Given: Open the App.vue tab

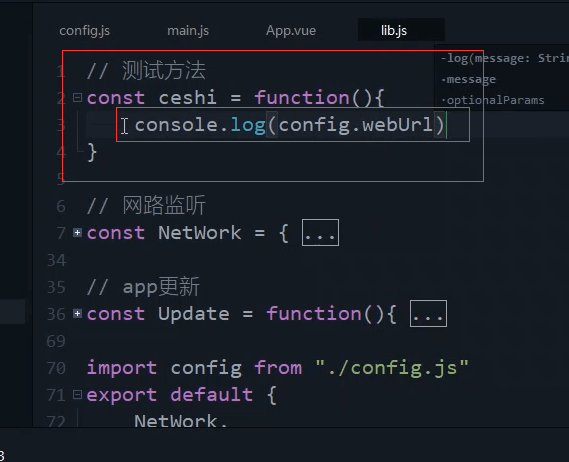Looking at the screenshot, I should (291, 30).
